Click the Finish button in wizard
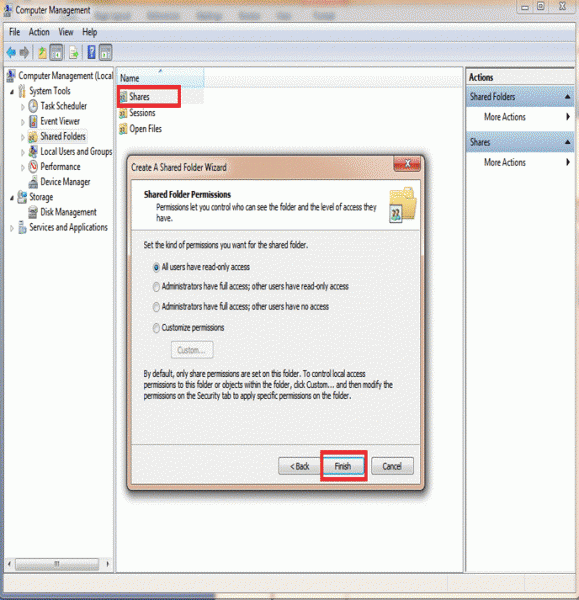This screenshot has width=579, height=600. click(x=343, y=466)
